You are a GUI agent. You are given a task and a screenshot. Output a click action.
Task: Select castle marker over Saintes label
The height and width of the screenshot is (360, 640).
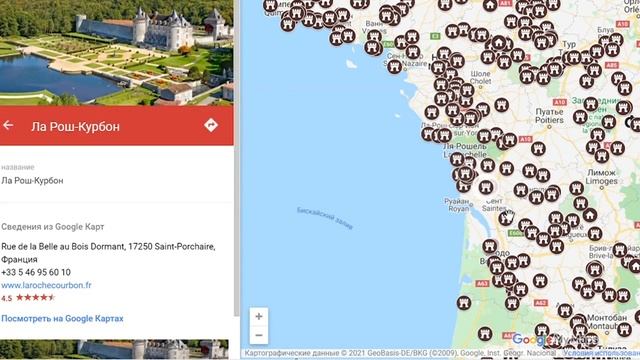[x=486, y=187]
